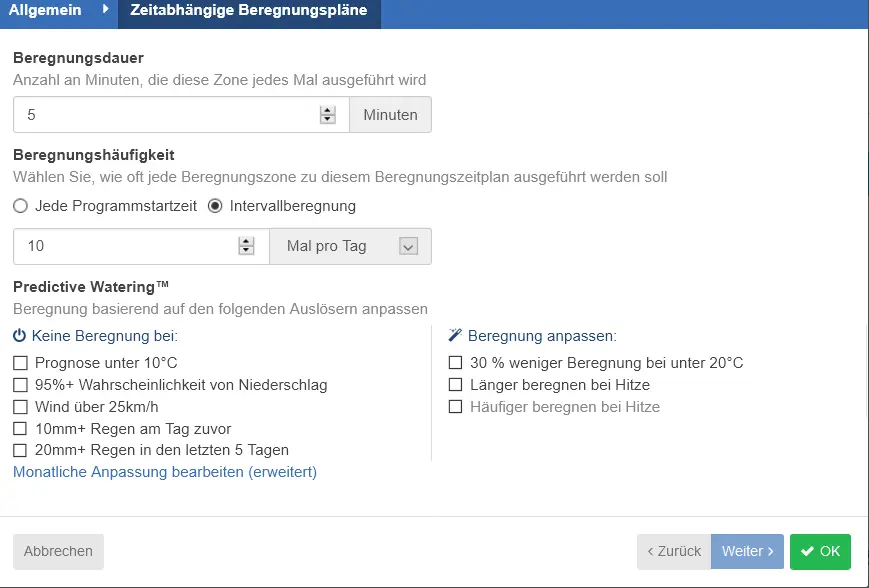Select the Intervallberegnung radio option

click(x=214, y=206)
